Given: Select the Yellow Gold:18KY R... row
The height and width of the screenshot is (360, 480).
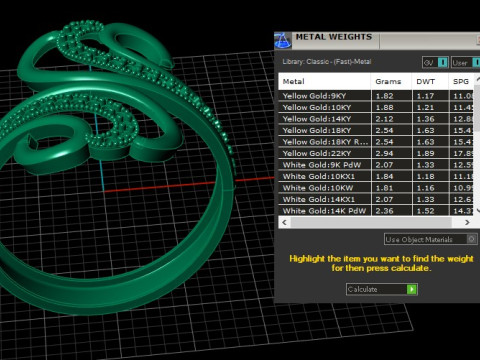Looking at the screenshot, I should [x=376, y=142].
